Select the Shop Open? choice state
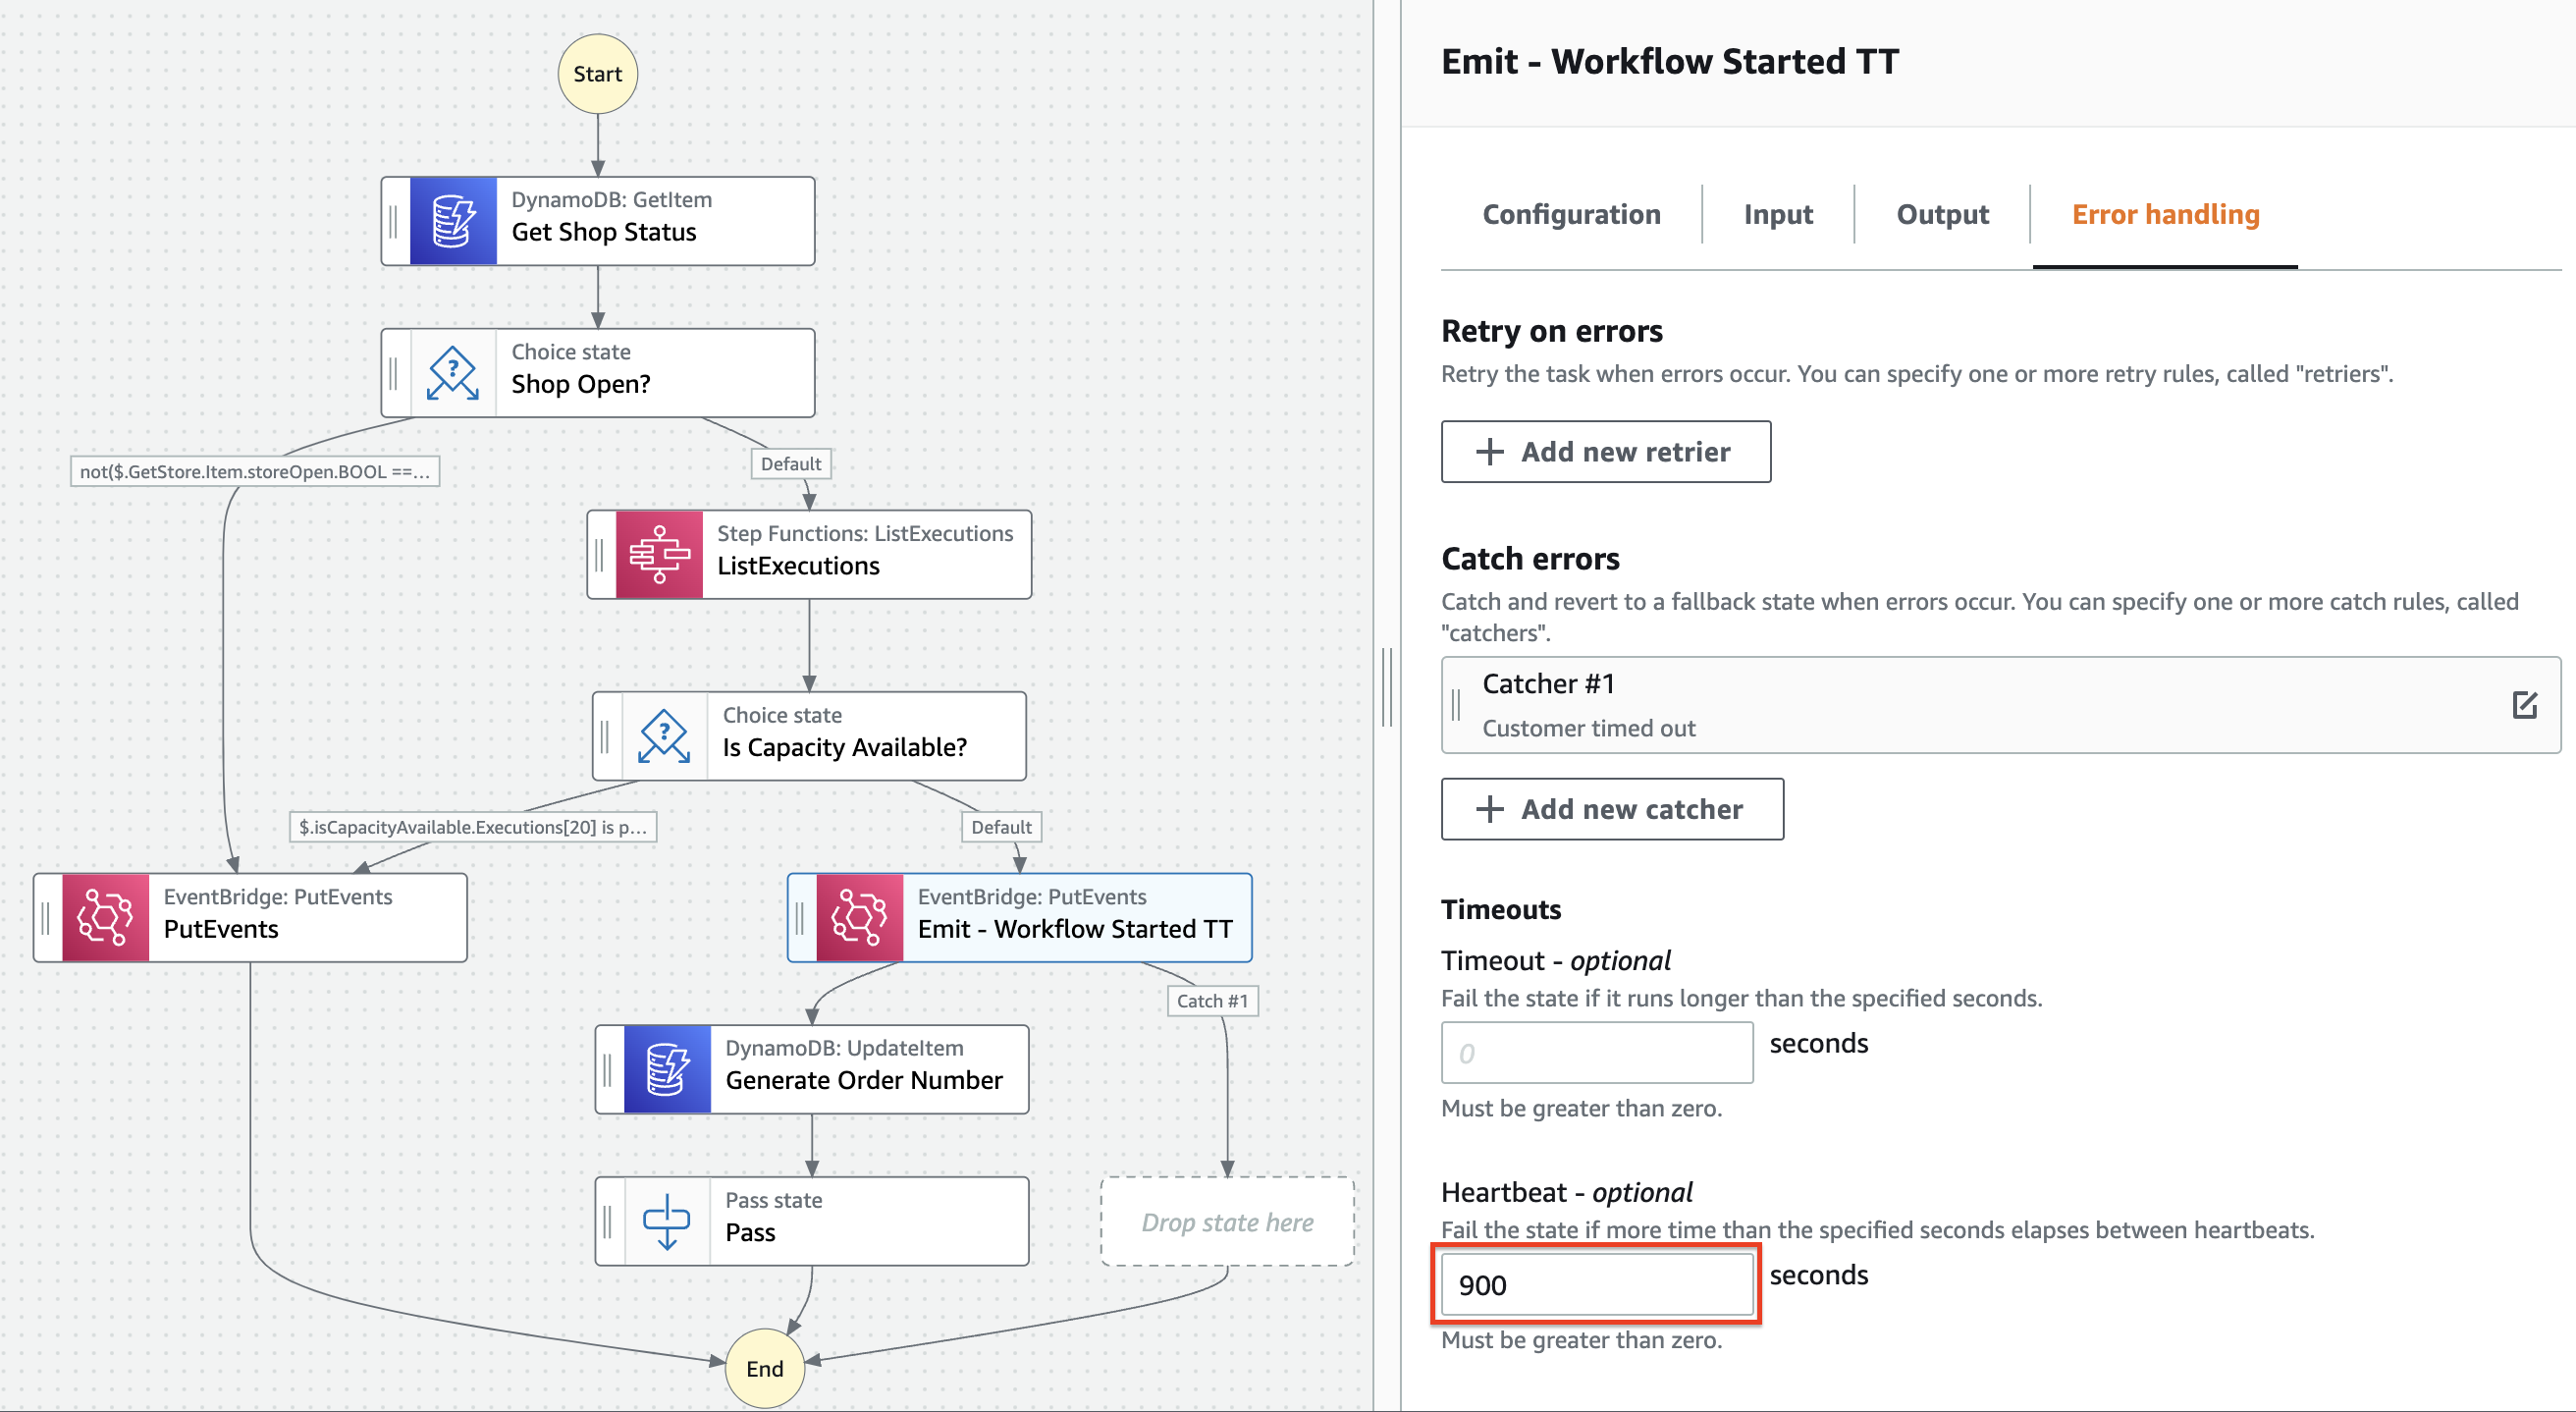 click(x=598, y=373)
